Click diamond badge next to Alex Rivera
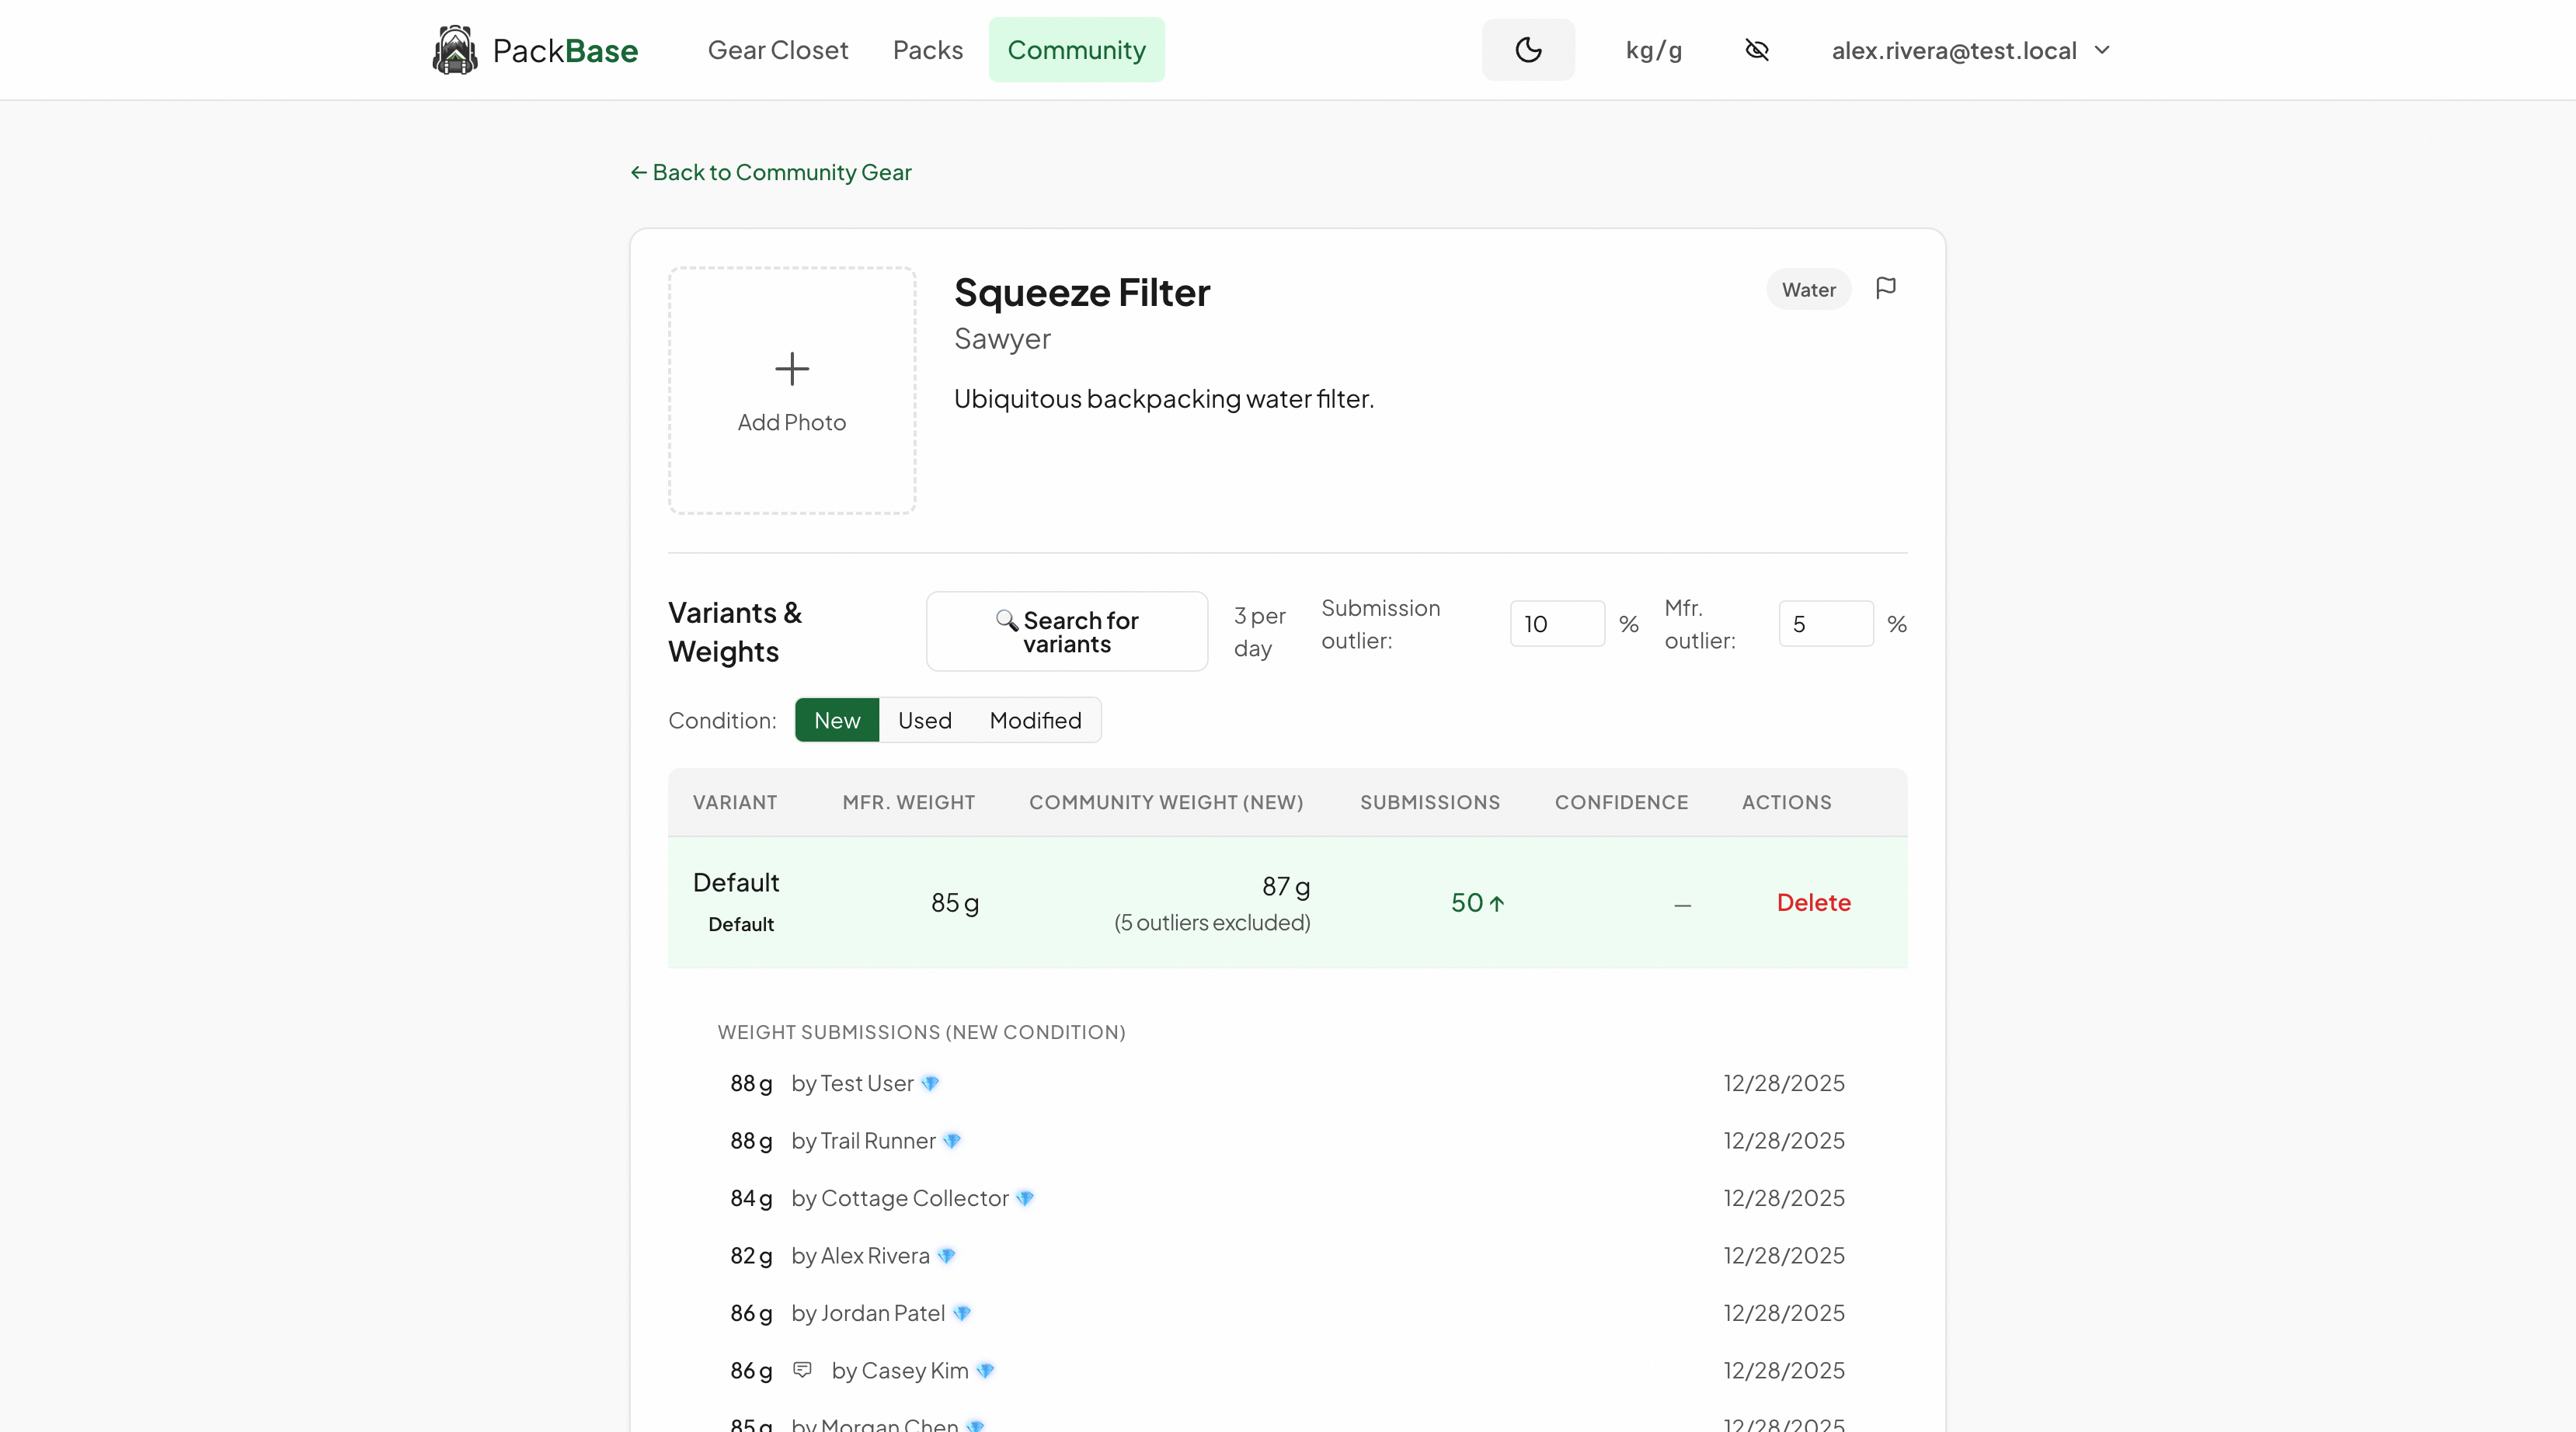The height and width of the screenshot is (1432, 2576). pos(946,1255)
